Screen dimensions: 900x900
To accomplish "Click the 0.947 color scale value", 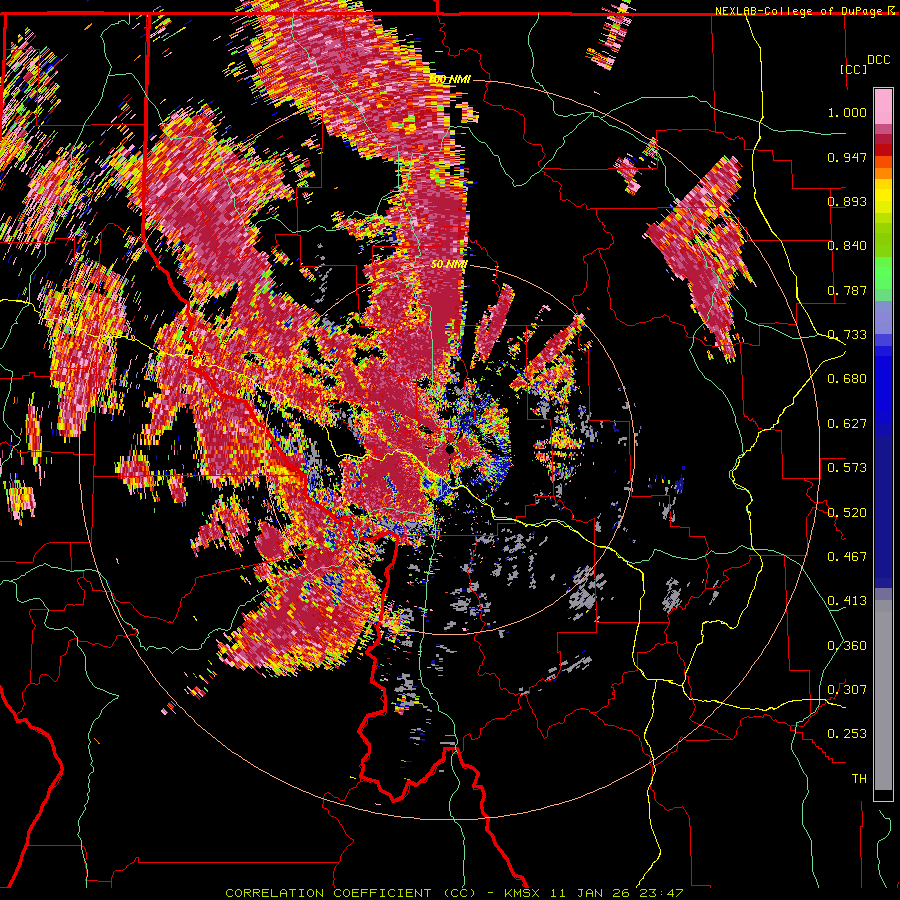I will 847,157.
